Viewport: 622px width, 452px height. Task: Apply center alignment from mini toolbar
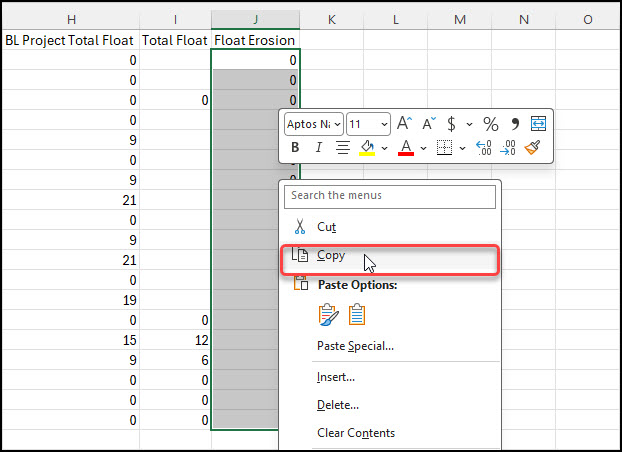(343, 148)
